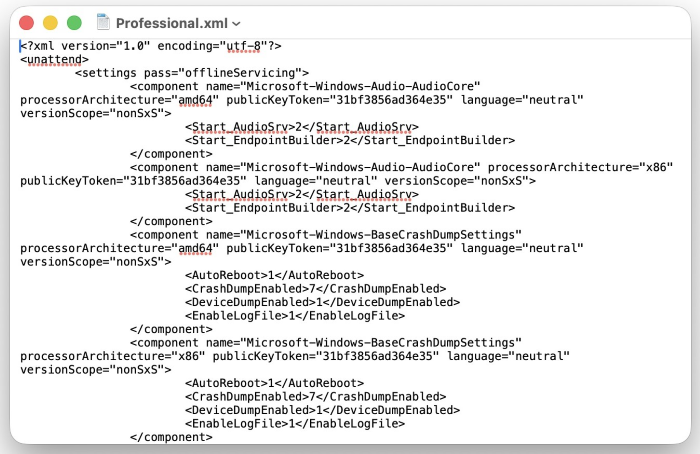The image size is (700, 454).
Task: Click the first Start_AudioSrv line under the amd64 AudioCore component
Action: 302,127
